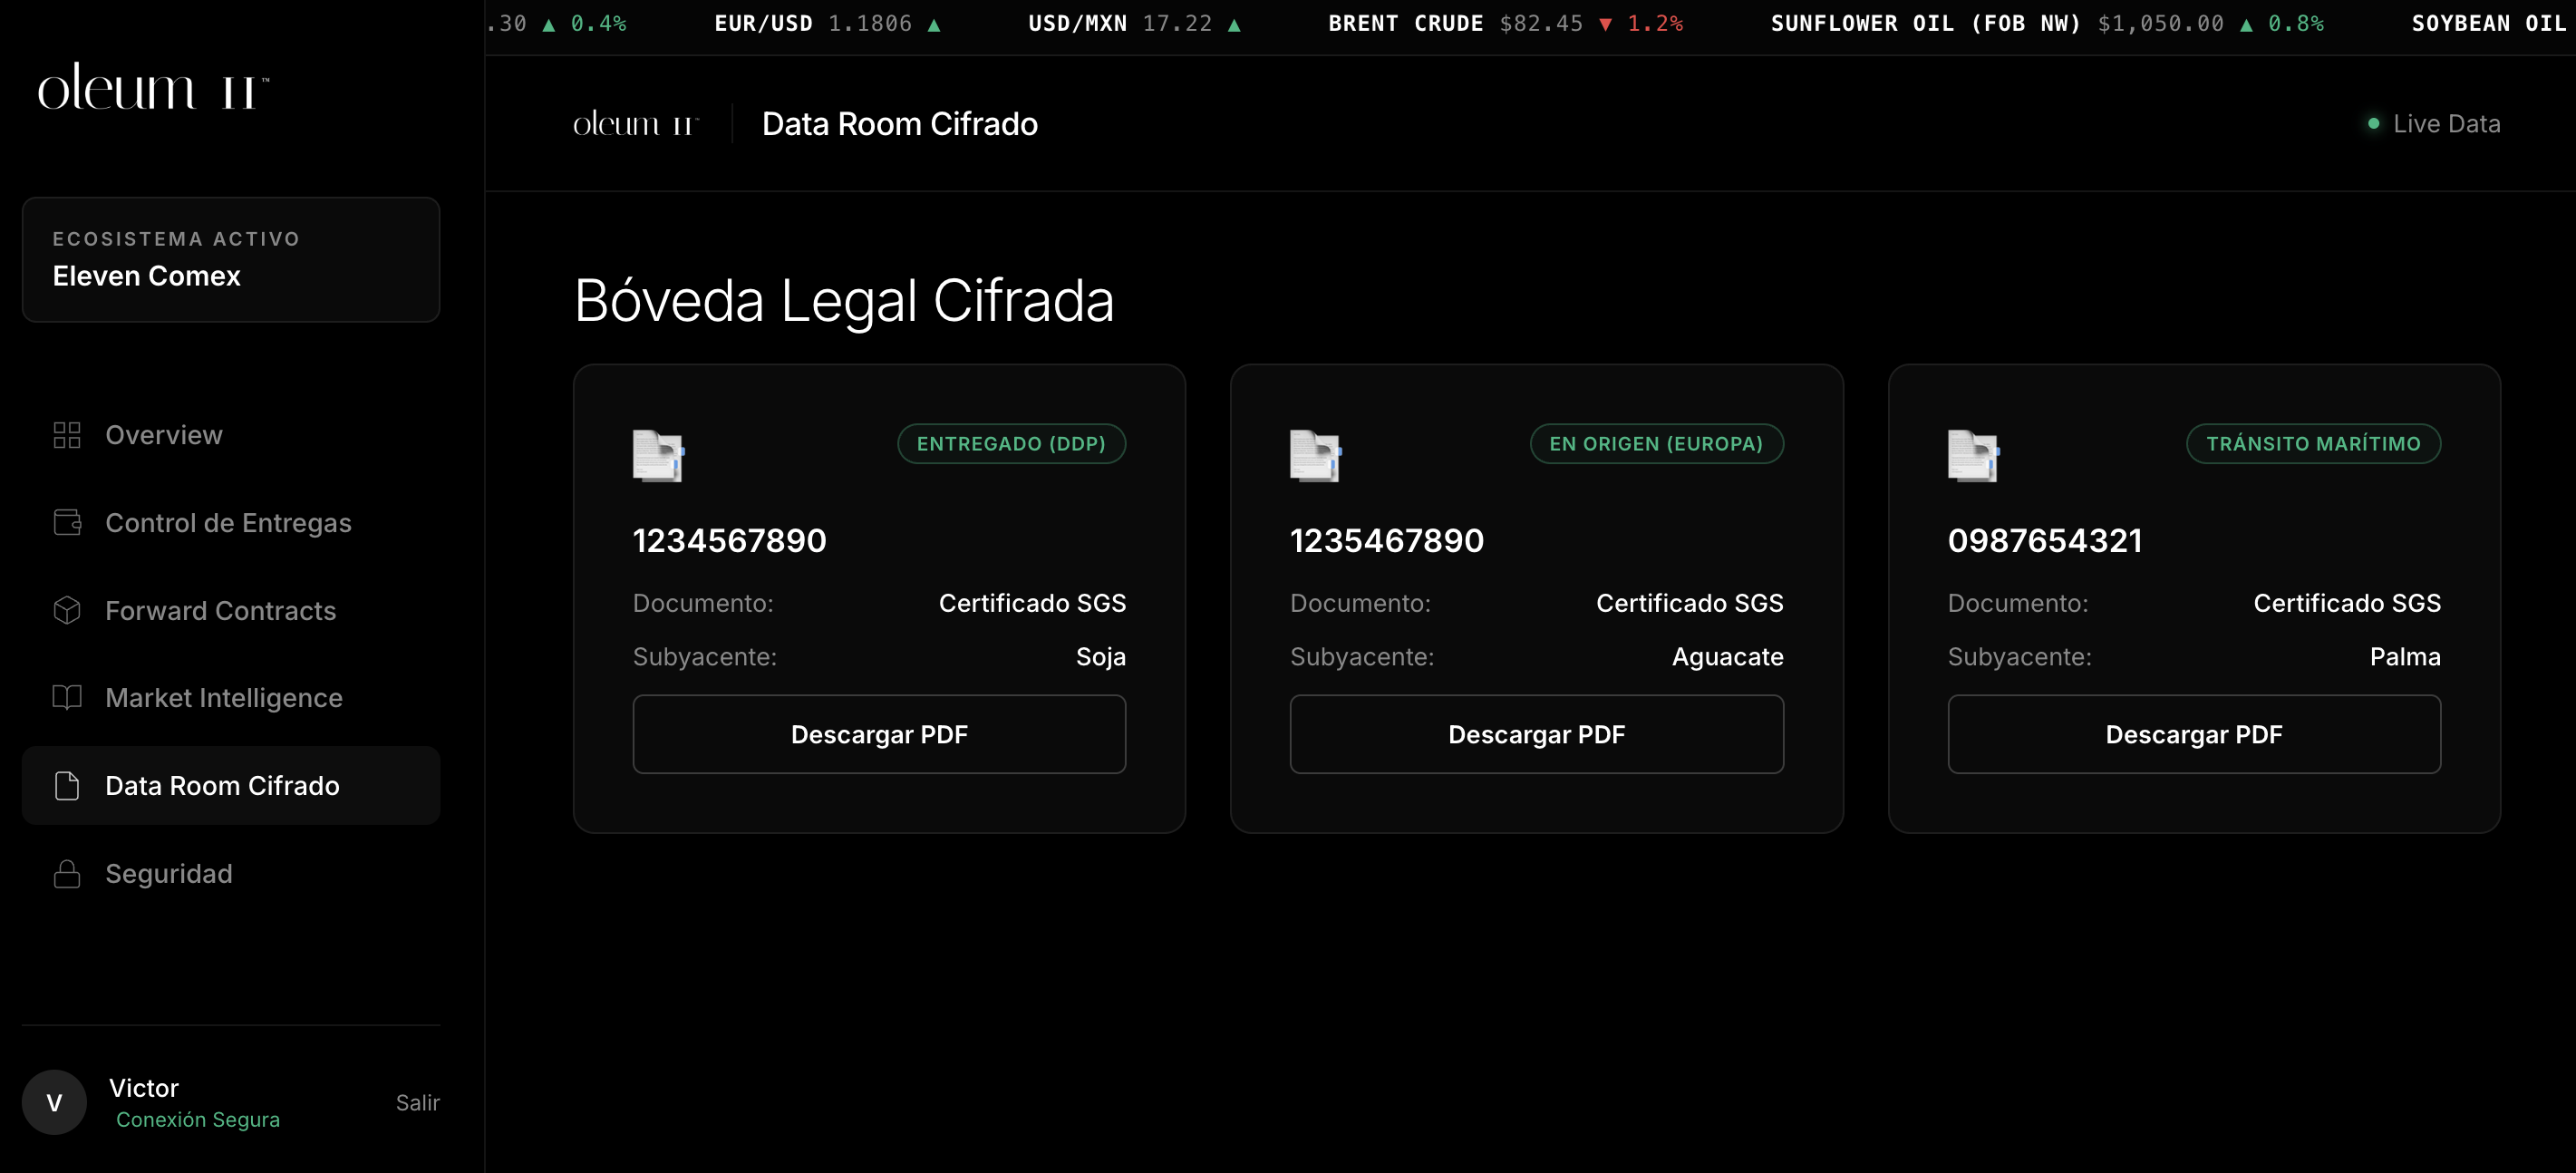Click the Market Intelligence book icon
This screenshot has height=1173, width=2576.
(67, 697)
